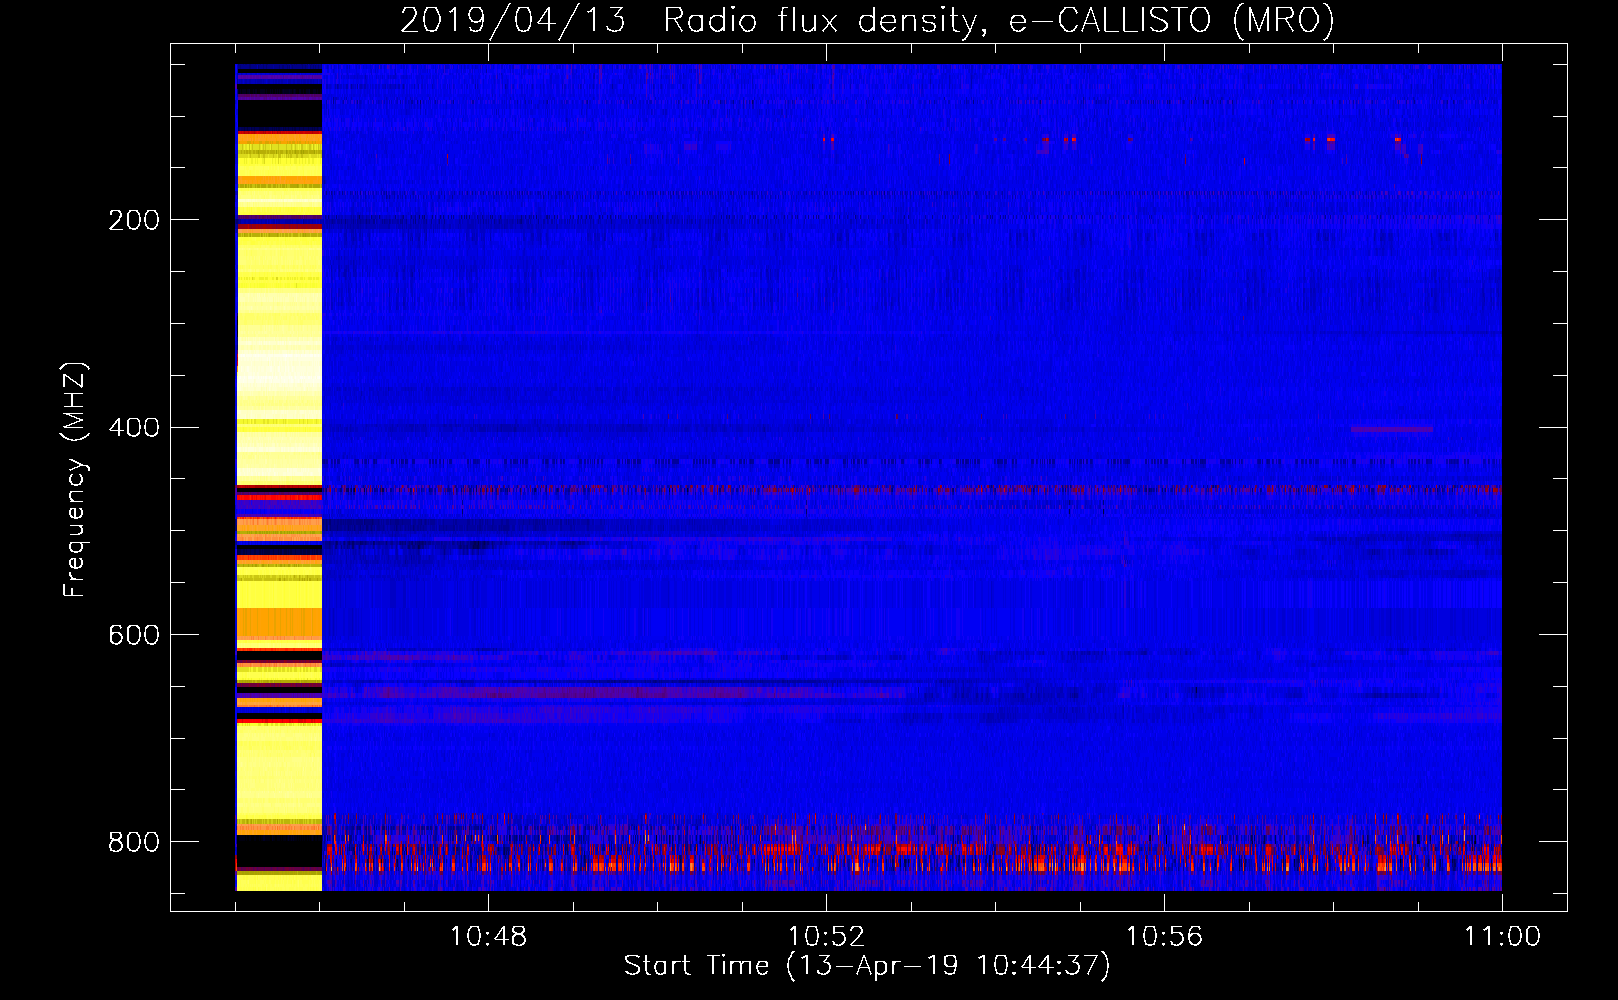Select the '11:00' time tick label
The width and height of the screenshot is (1618, 1000).
pyautogui.click(x=1502, y=936)
